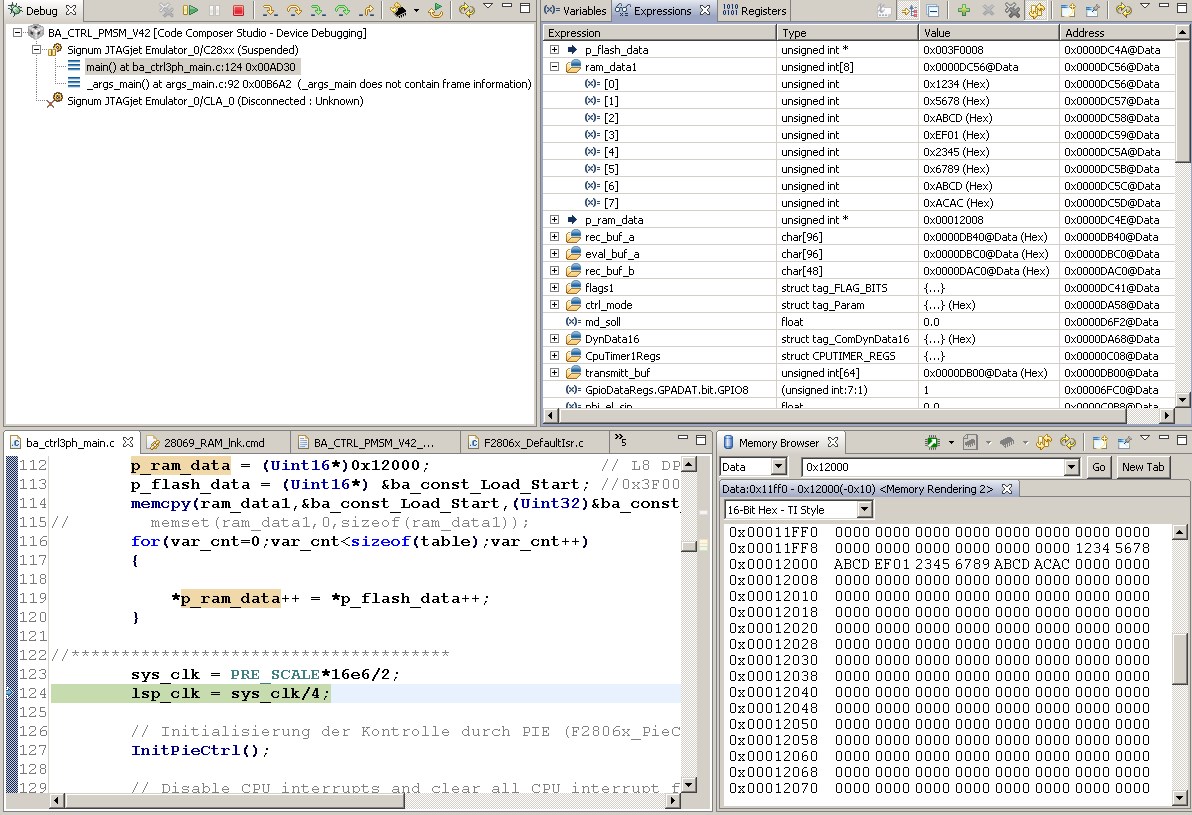Close the ba_ctrl3ph_main.c editor tab
The image size is (1192, 815).
tap(128, 442)
